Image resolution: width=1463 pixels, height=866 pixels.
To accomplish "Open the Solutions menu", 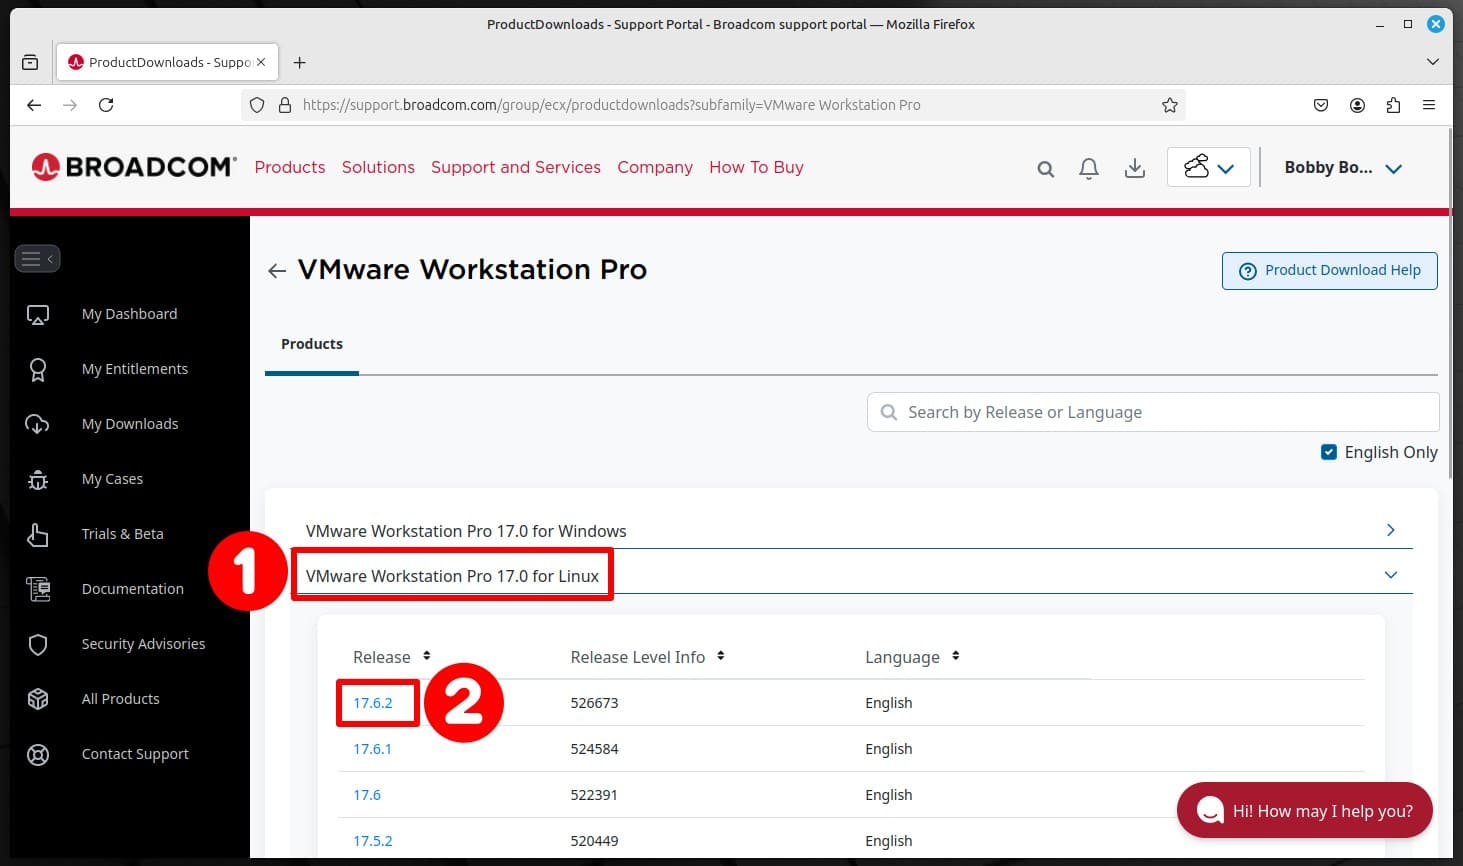I will click(378, 167).
